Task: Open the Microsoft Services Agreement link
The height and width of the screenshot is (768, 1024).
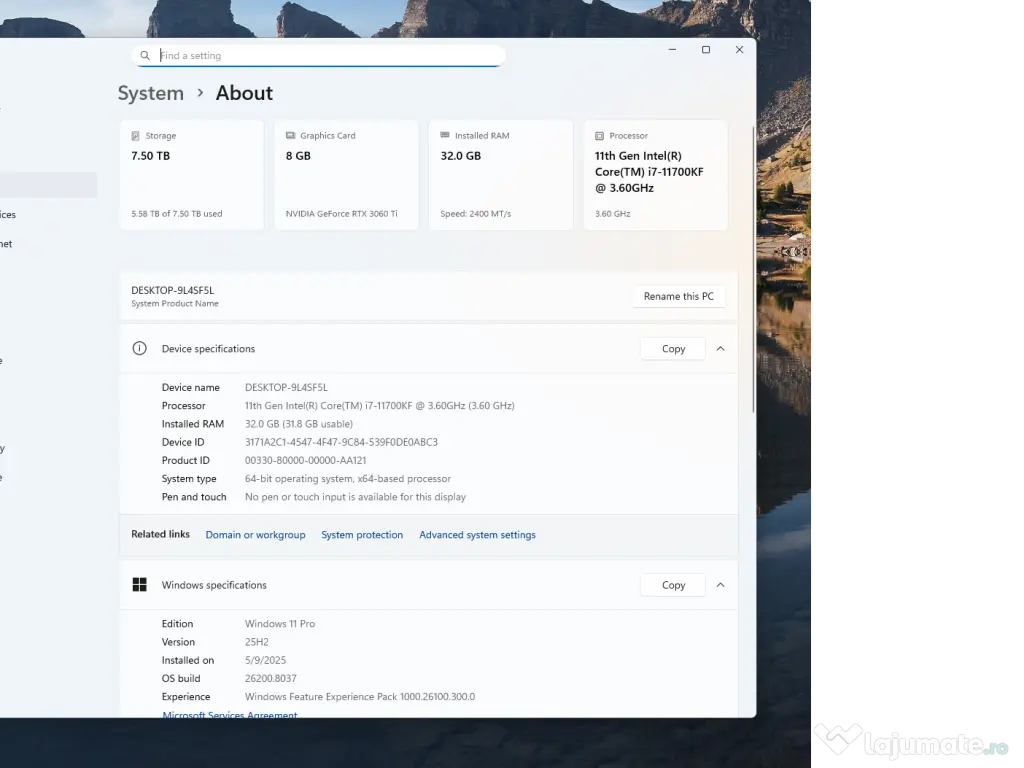Action: click(230, 715)
